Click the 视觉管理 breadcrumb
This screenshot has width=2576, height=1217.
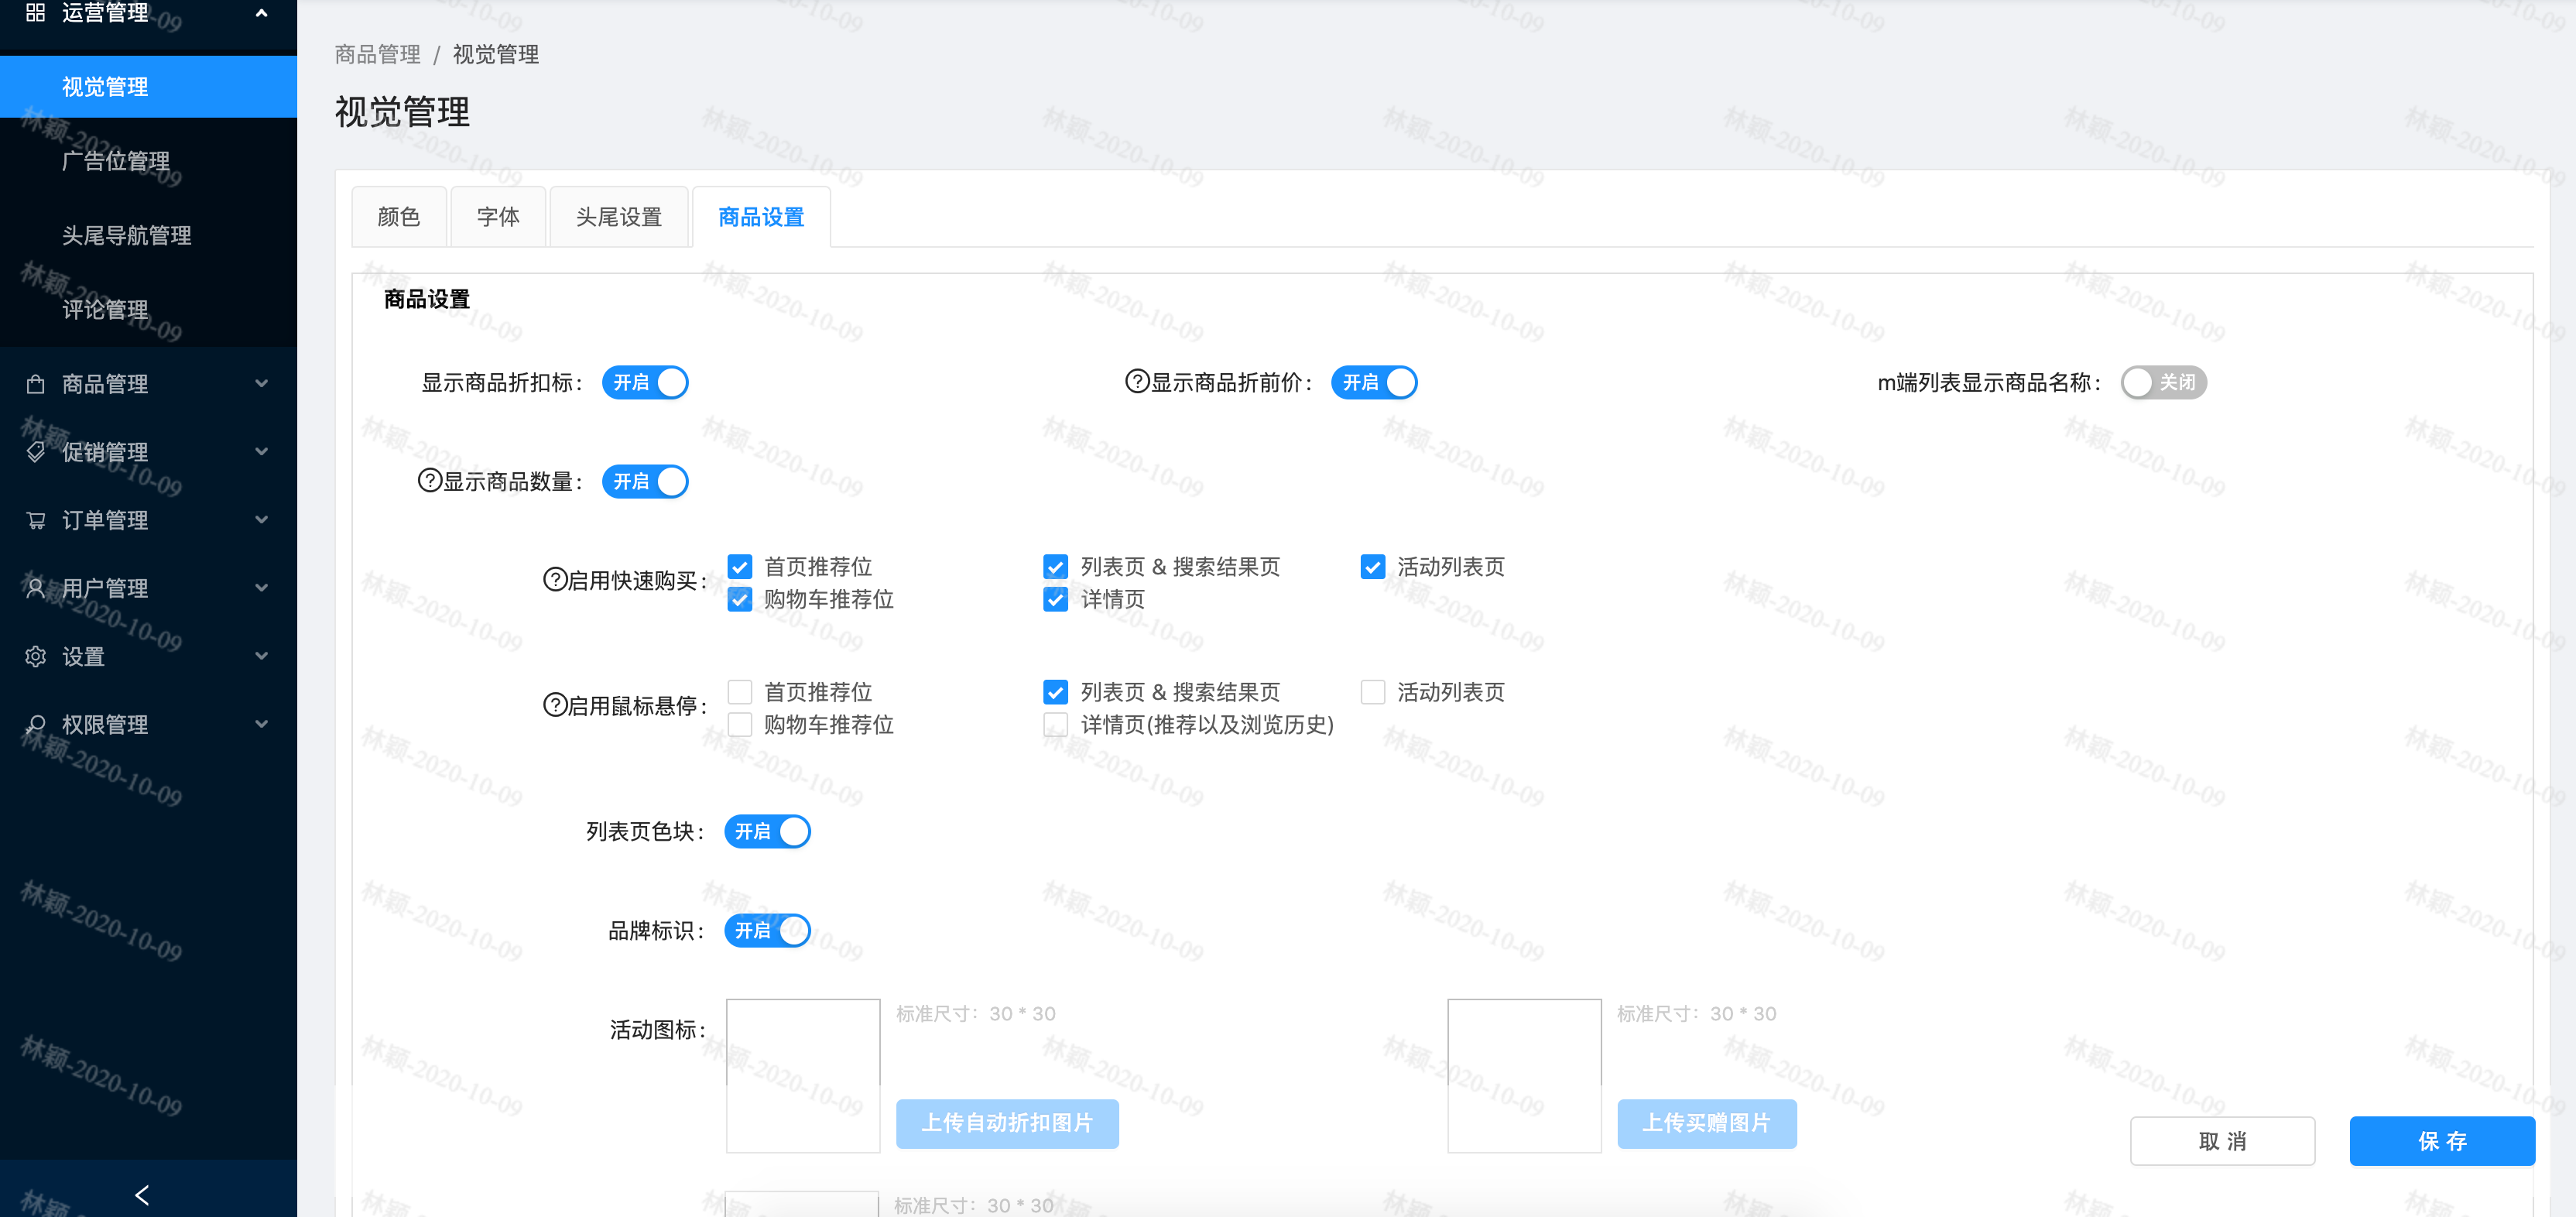coord(496,54)
